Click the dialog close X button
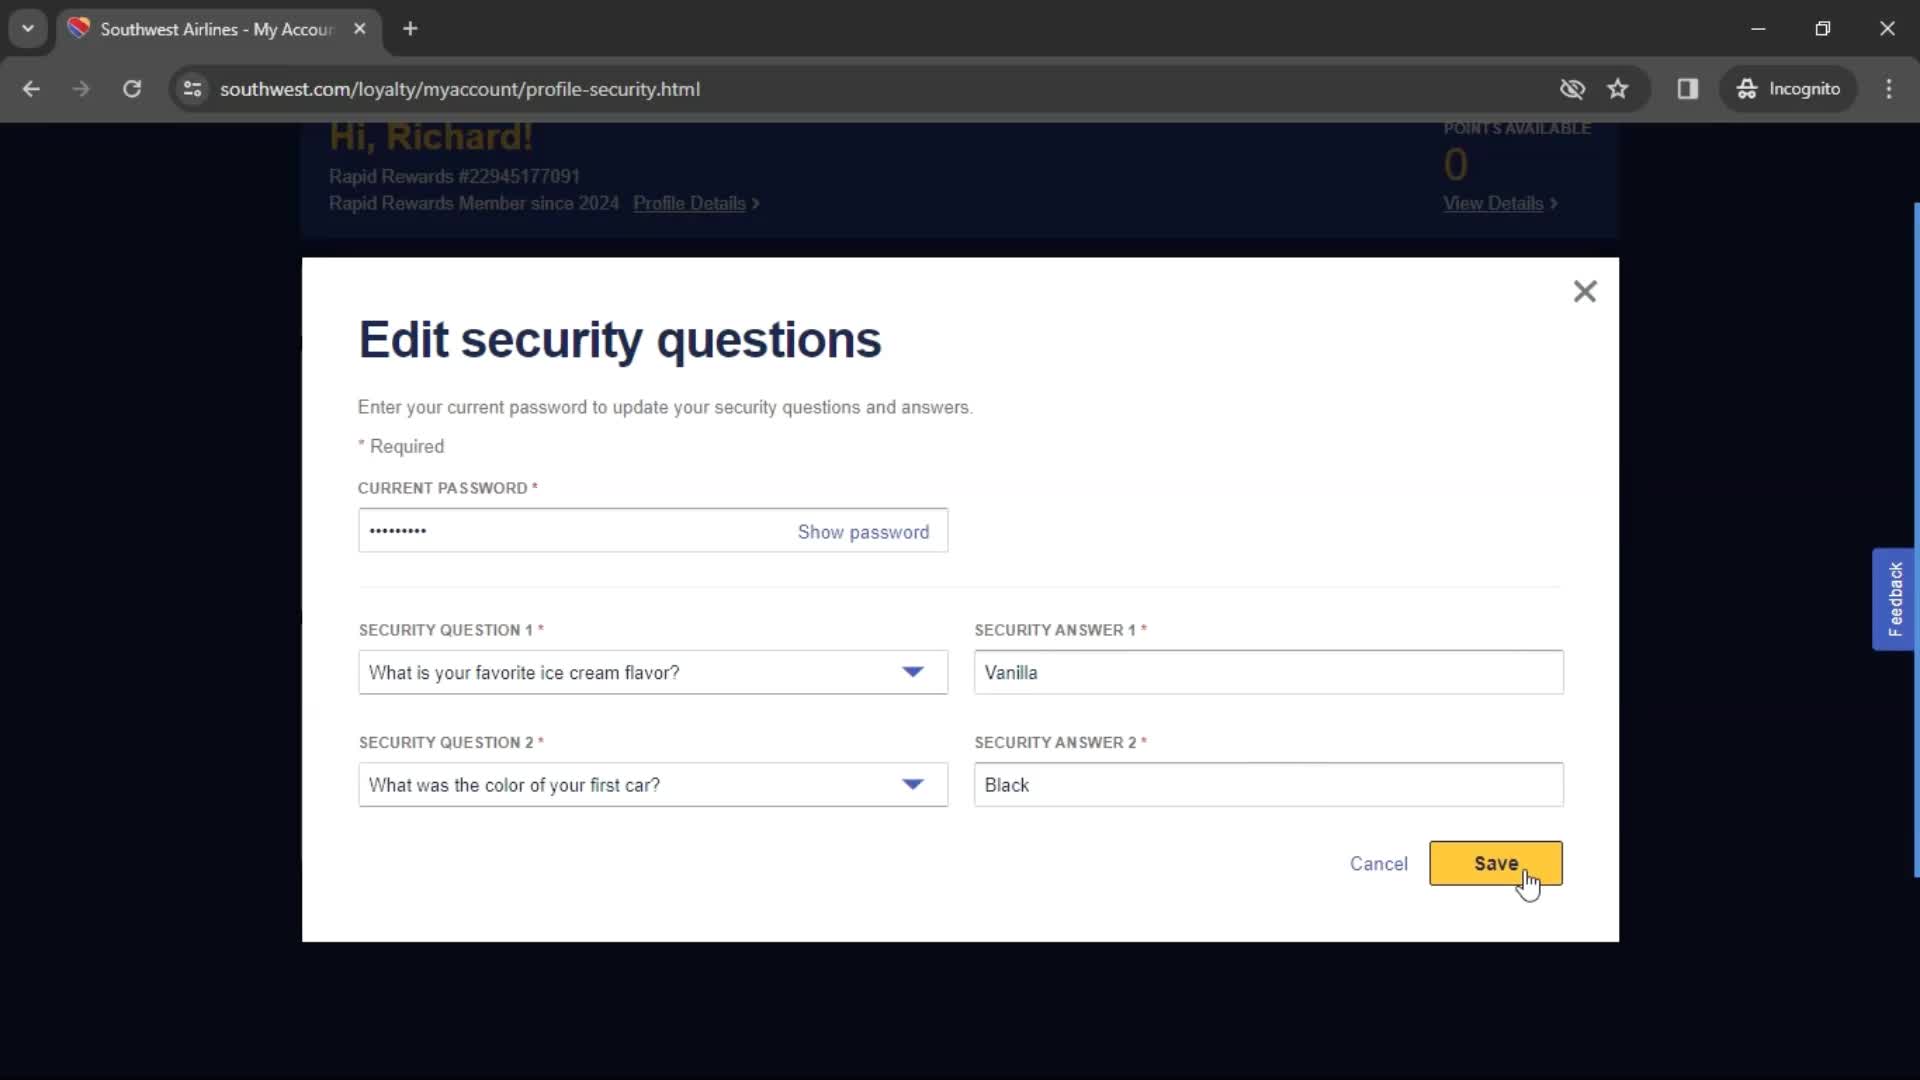Image resolution: width=1920 pixels, height=1080 pixels. point(1585,291)
